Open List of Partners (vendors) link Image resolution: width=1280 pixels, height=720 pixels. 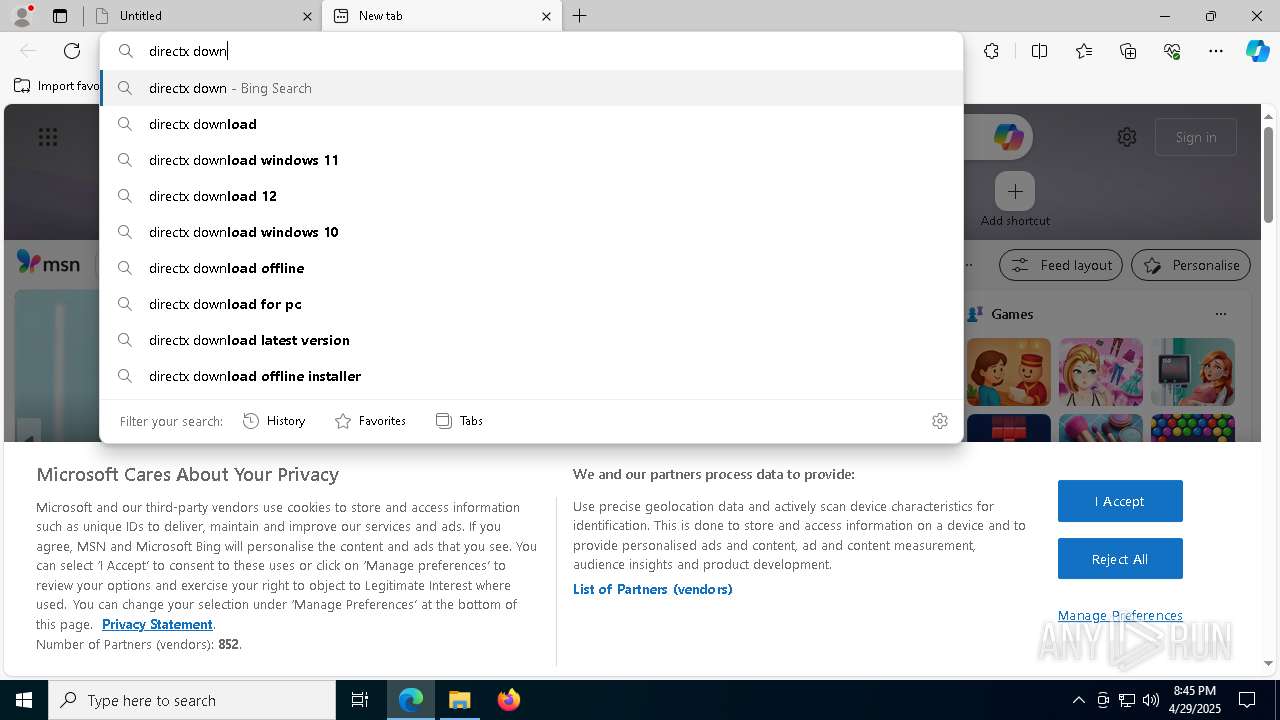tap(653, 590)
